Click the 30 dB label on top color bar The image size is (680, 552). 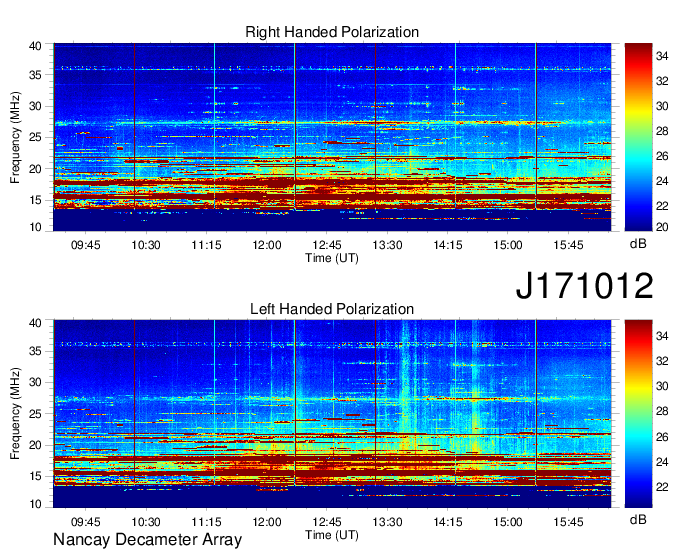tap(662, 106)
